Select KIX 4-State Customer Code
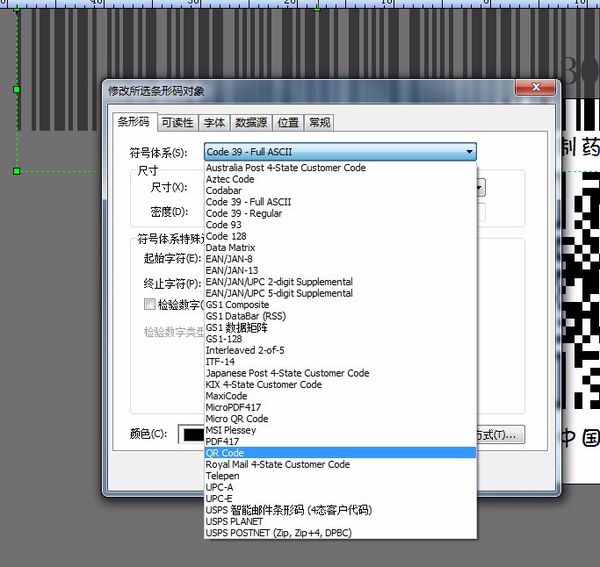The width and height of the screenshot is (600, 567). [340, 385]
